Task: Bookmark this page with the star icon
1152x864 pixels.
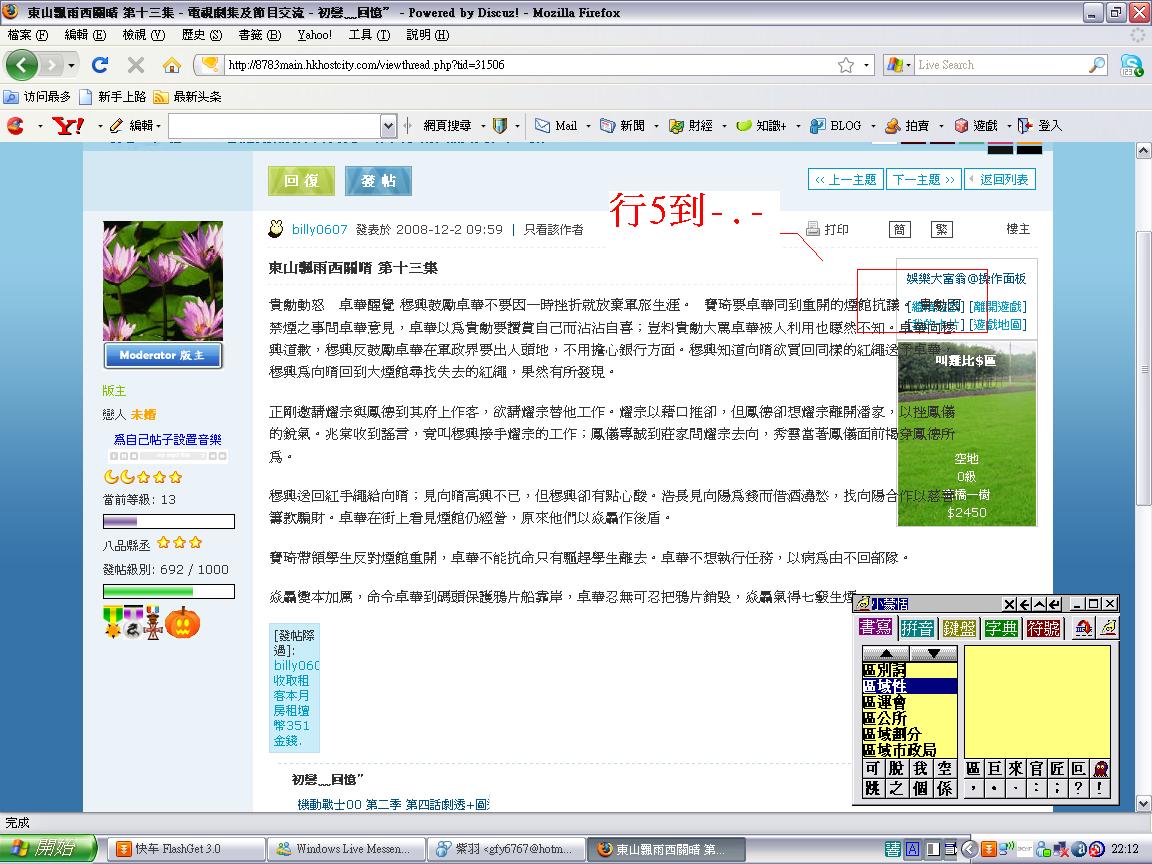Action: tap(846, 65)
